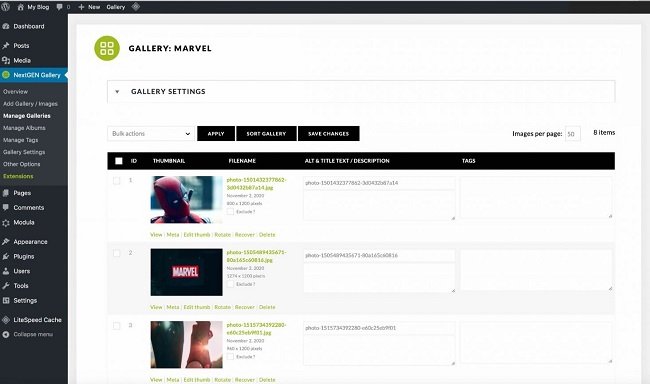The width and height of the screenshot is (650, 384).
Task: Click the ID column header
Action: click(x=134, y=161)
